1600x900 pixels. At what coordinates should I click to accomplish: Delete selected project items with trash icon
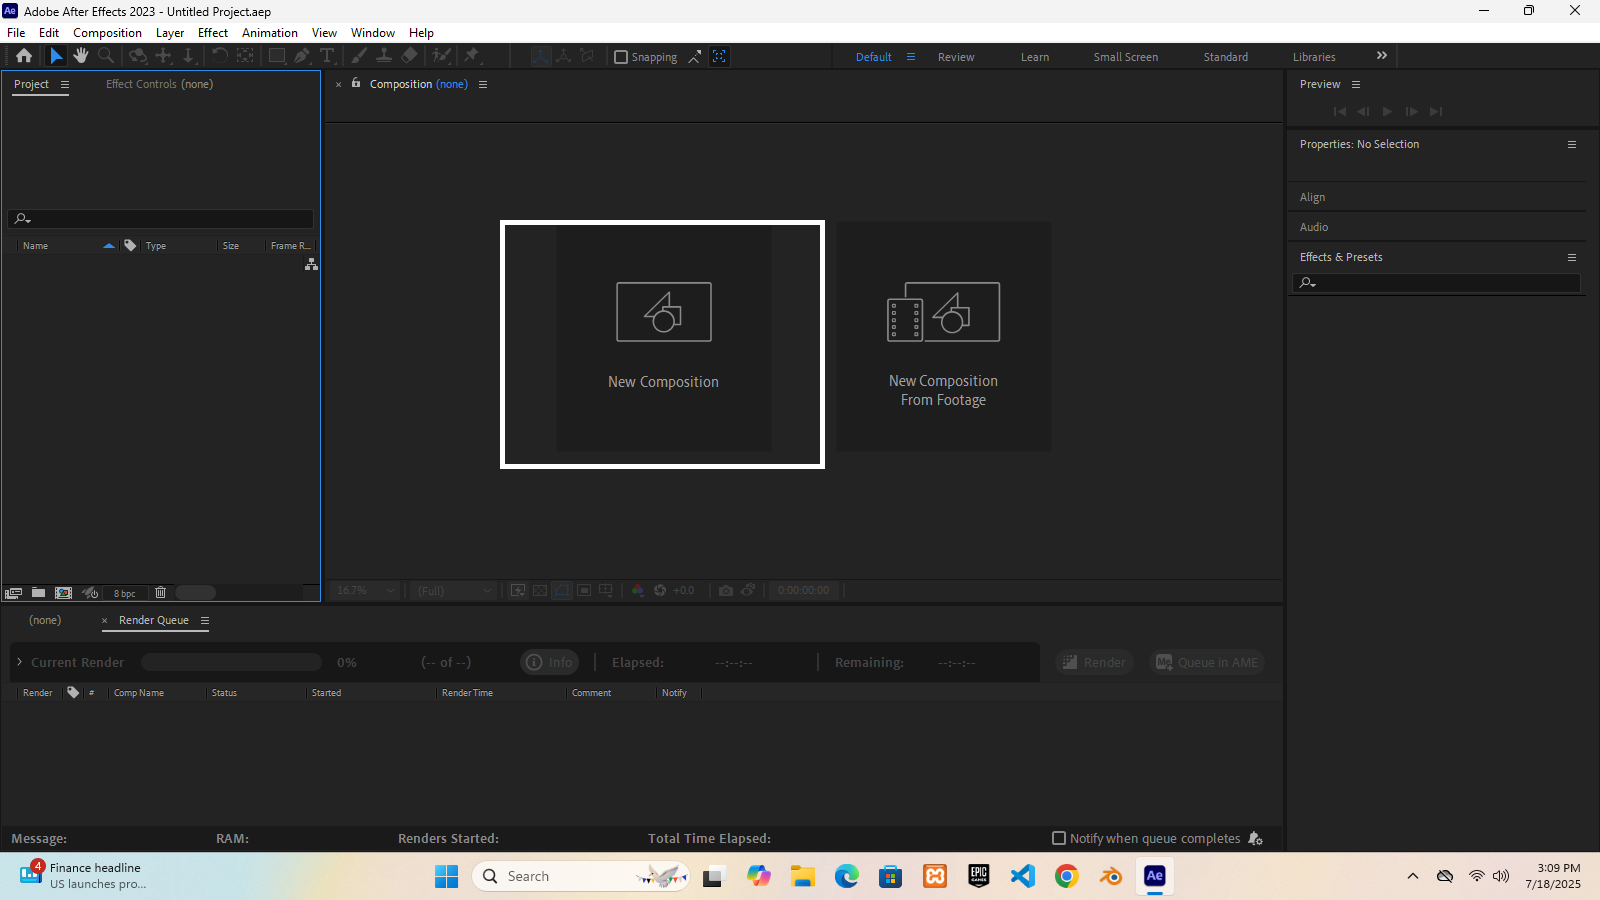pyautogui.click(x=160, y=593)
